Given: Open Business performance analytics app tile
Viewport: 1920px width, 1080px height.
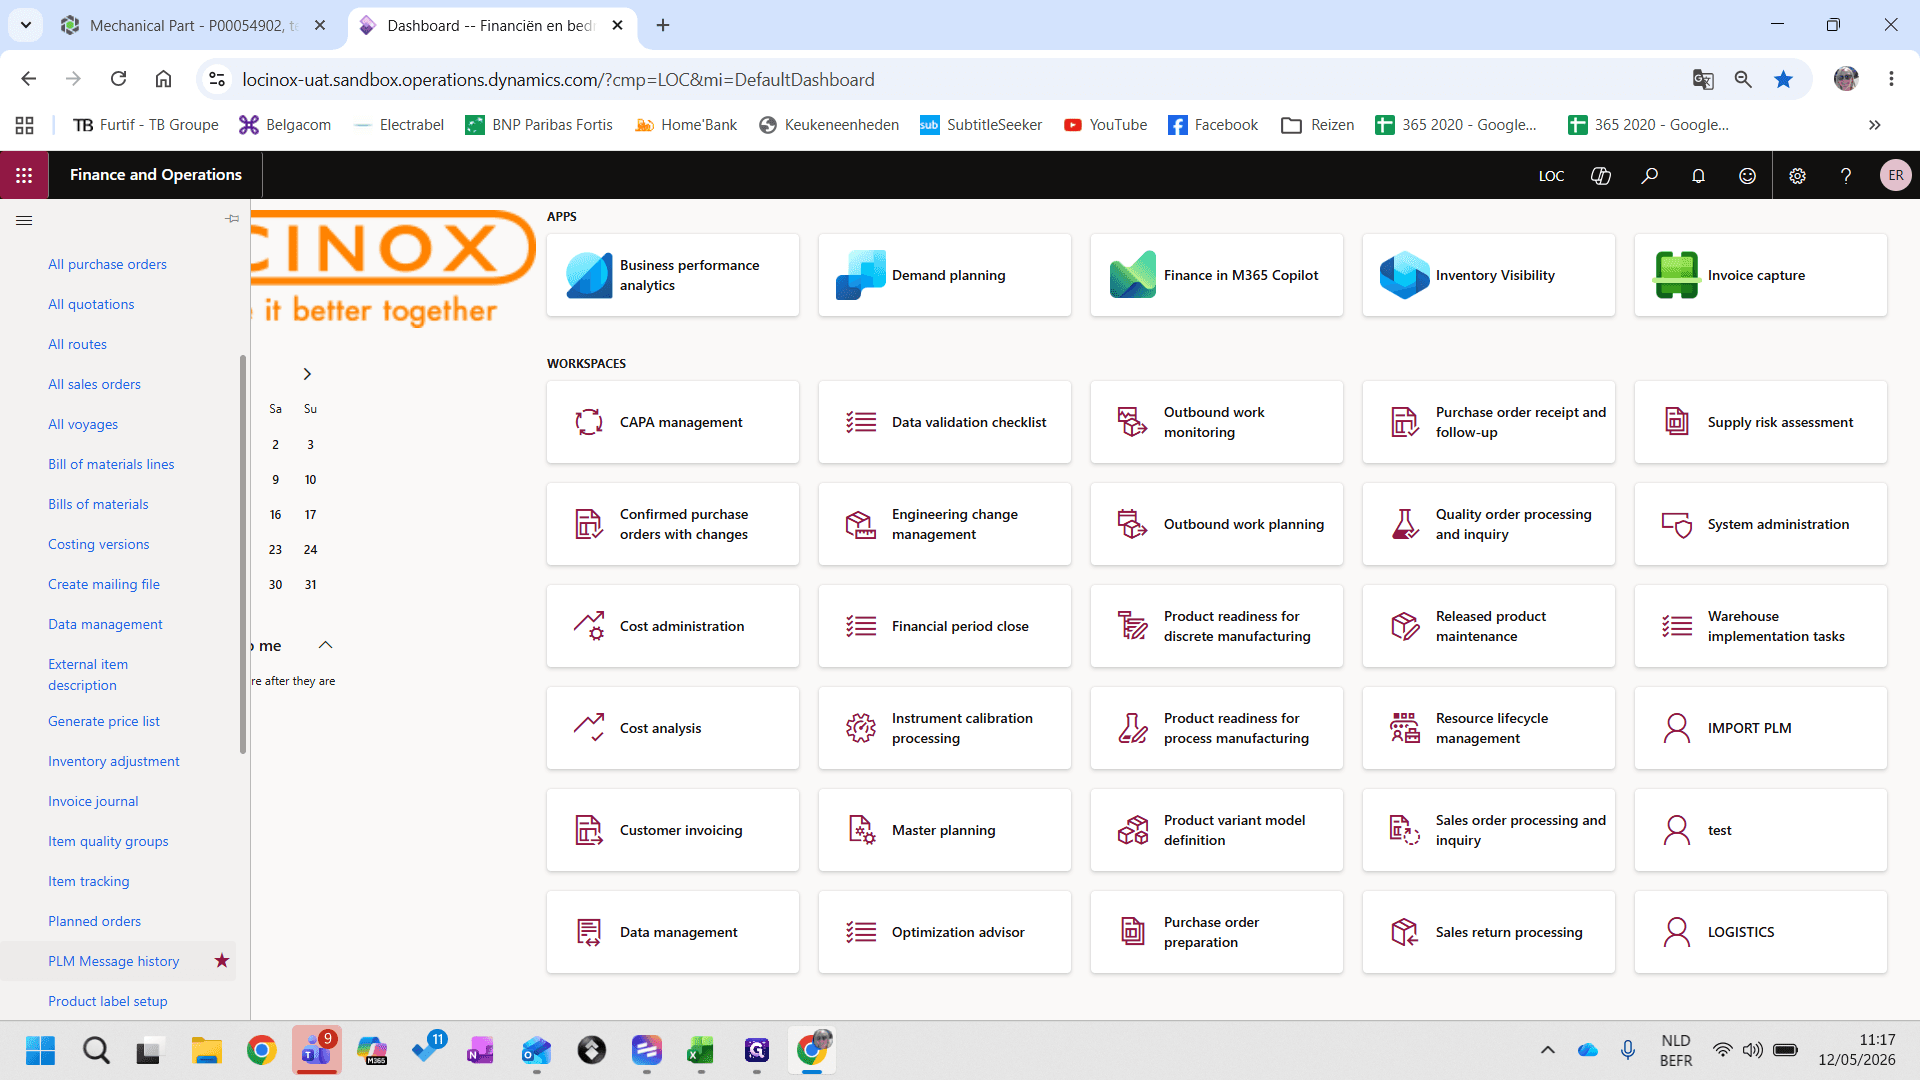Looking at the screenshot, I should [673, 275].
